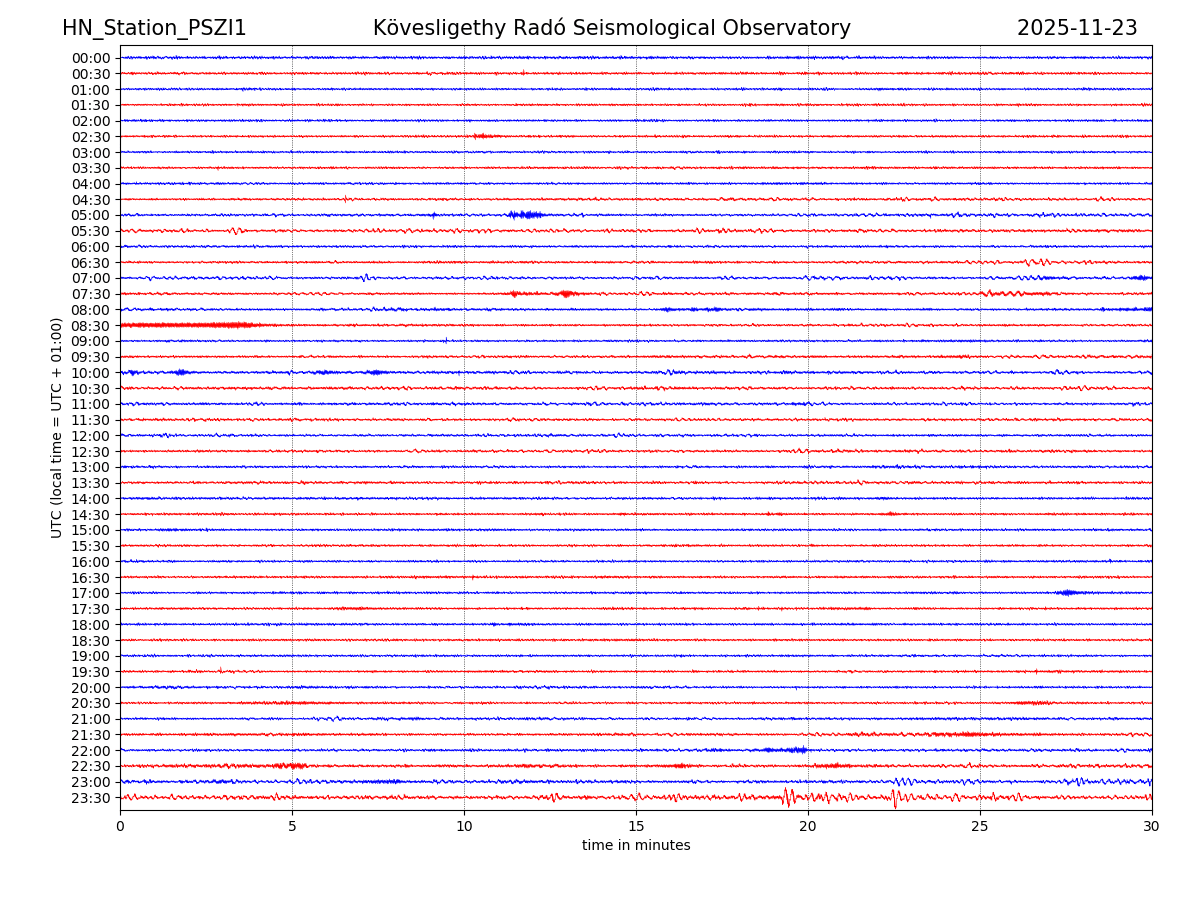Viewport: 1200px width, 900px height.
Task: Click the large red spike on the 23:30 trace
Action: click(788, 797)
